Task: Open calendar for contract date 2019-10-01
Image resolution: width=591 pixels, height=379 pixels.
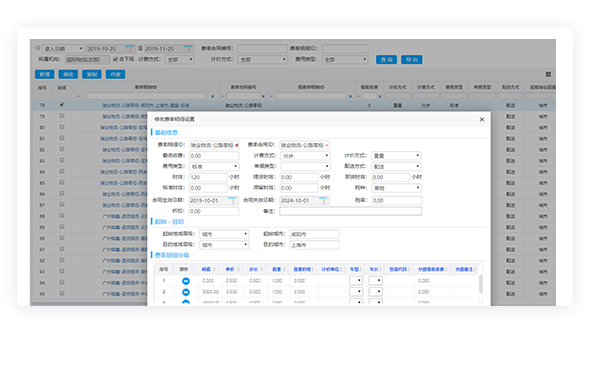Action: click(x=233, y=200)
